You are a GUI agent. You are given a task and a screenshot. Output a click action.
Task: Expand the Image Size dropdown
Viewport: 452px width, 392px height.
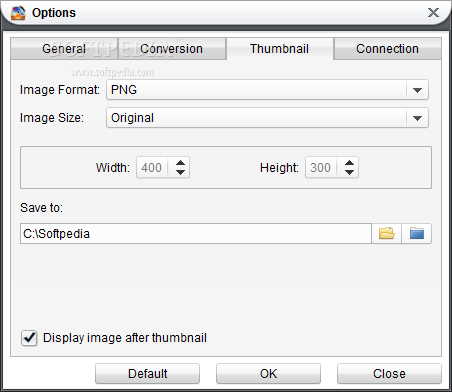267,118
